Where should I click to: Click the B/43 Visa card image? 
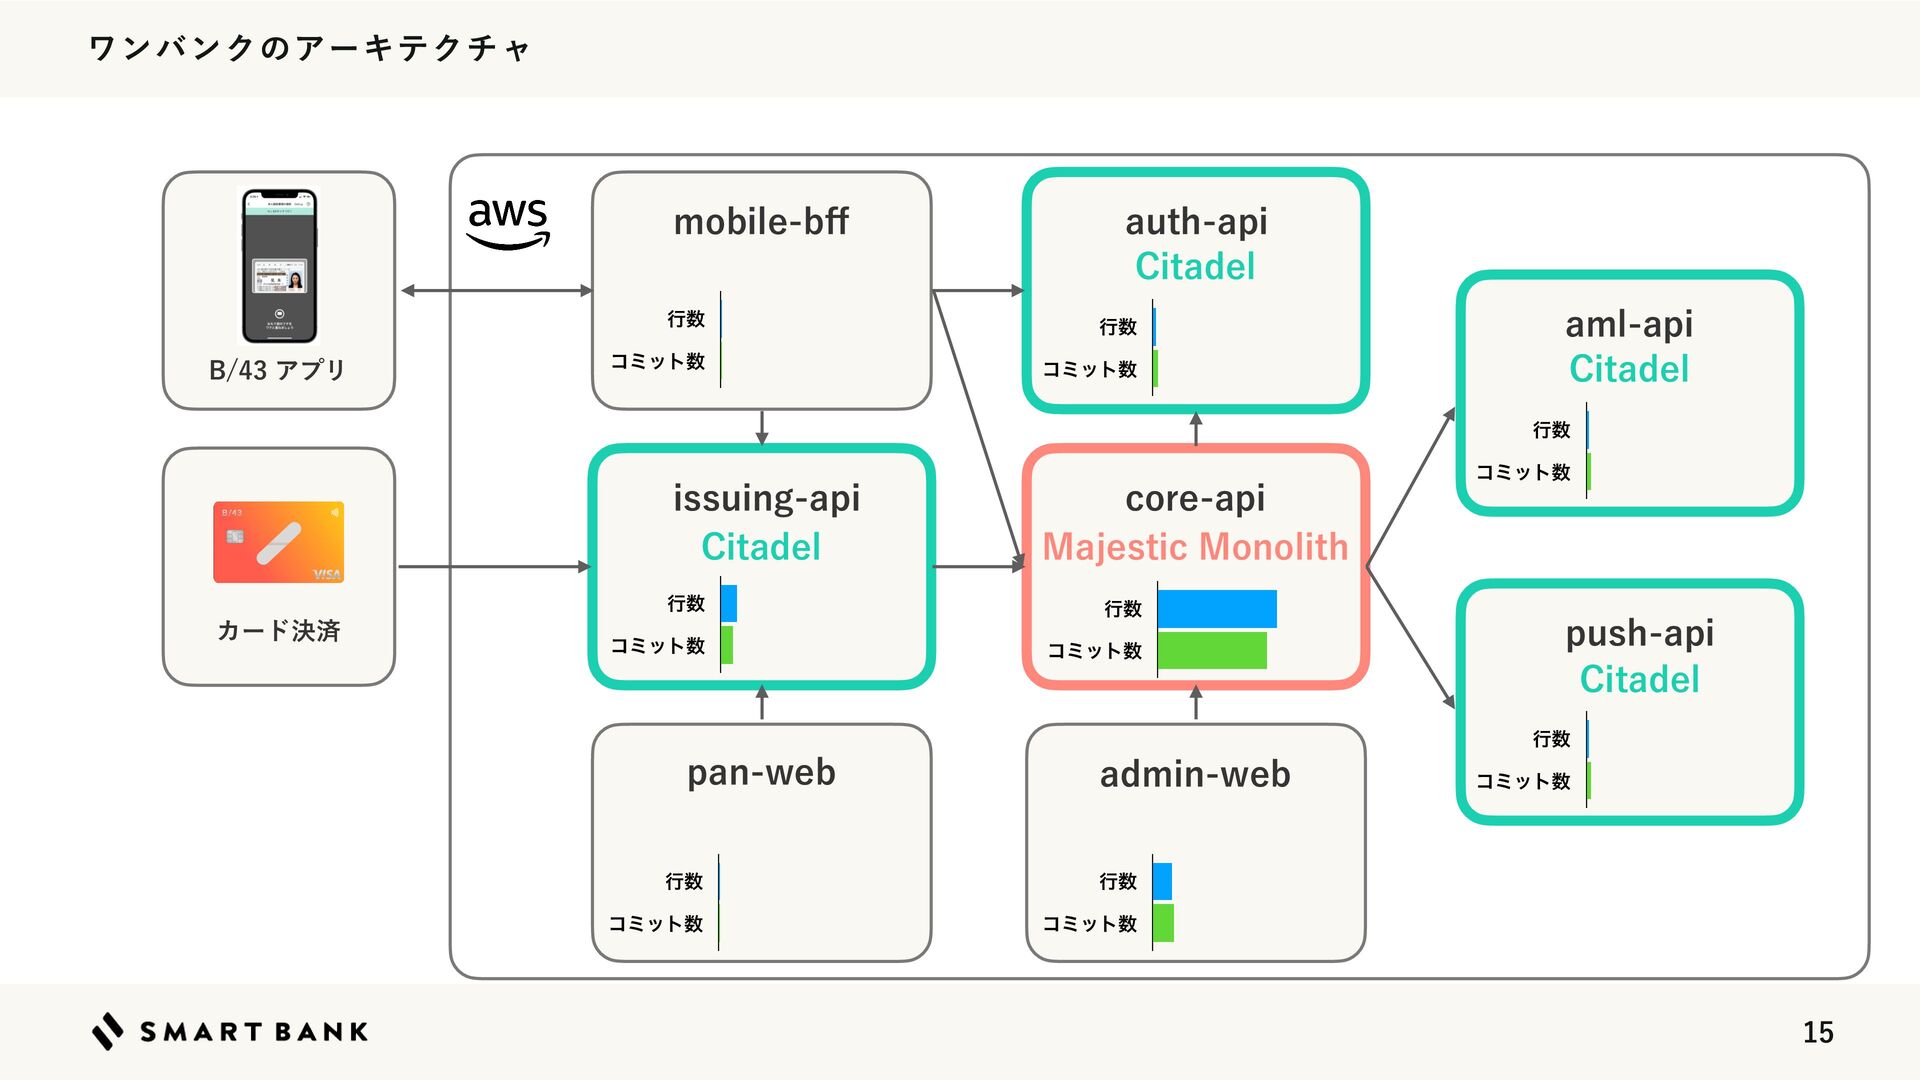(x=279, y=542)
